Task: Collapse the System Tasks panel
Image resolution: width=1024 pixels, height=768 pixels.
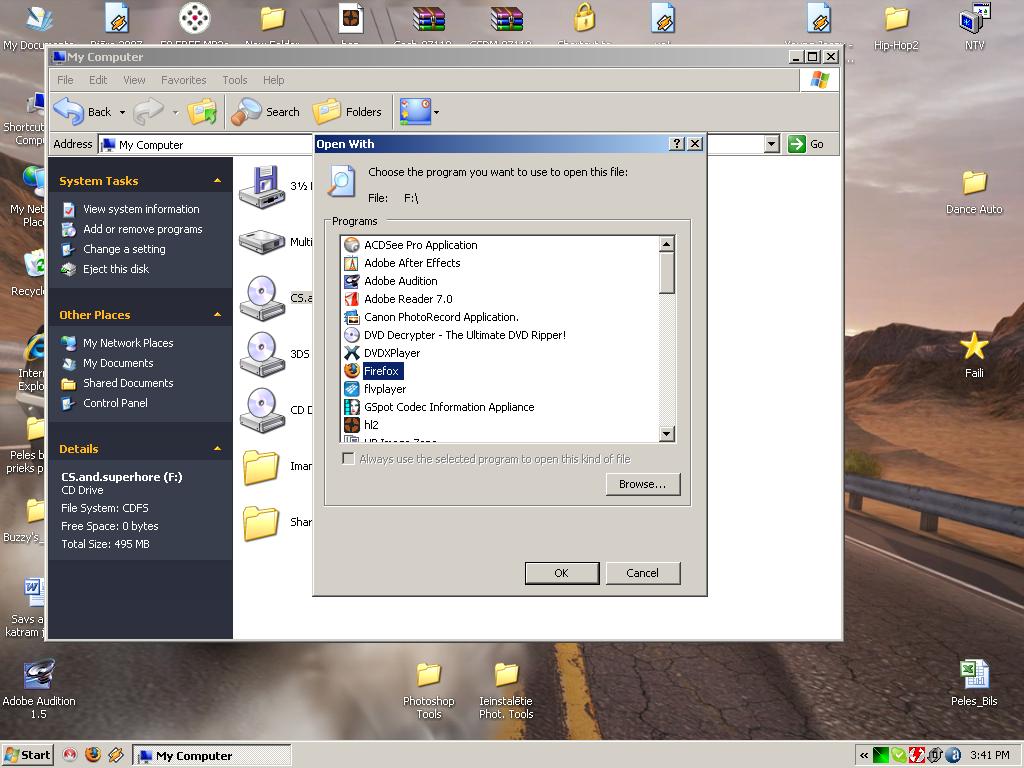Action: tap(217, 181)
